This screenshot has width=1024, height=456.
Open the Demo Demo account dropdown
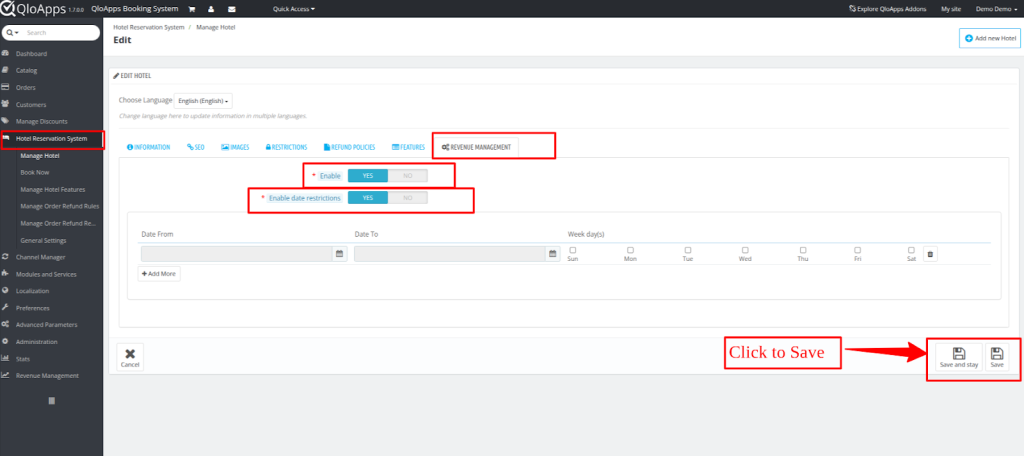coord(995,9)
